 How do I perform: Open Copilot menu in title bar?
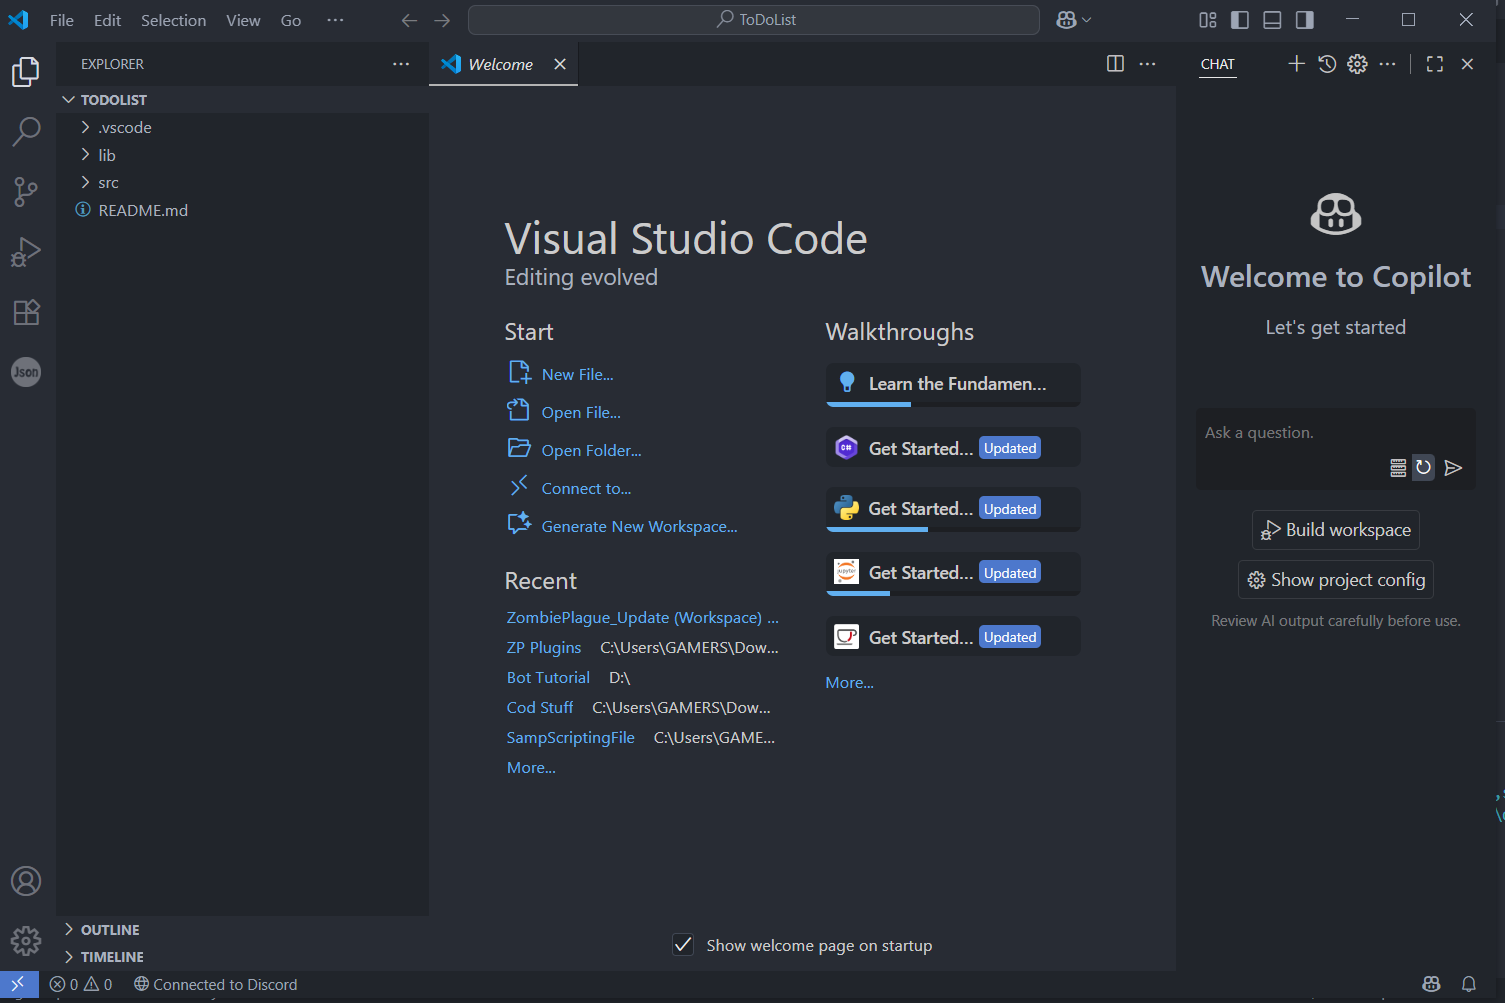point(1074,20)
